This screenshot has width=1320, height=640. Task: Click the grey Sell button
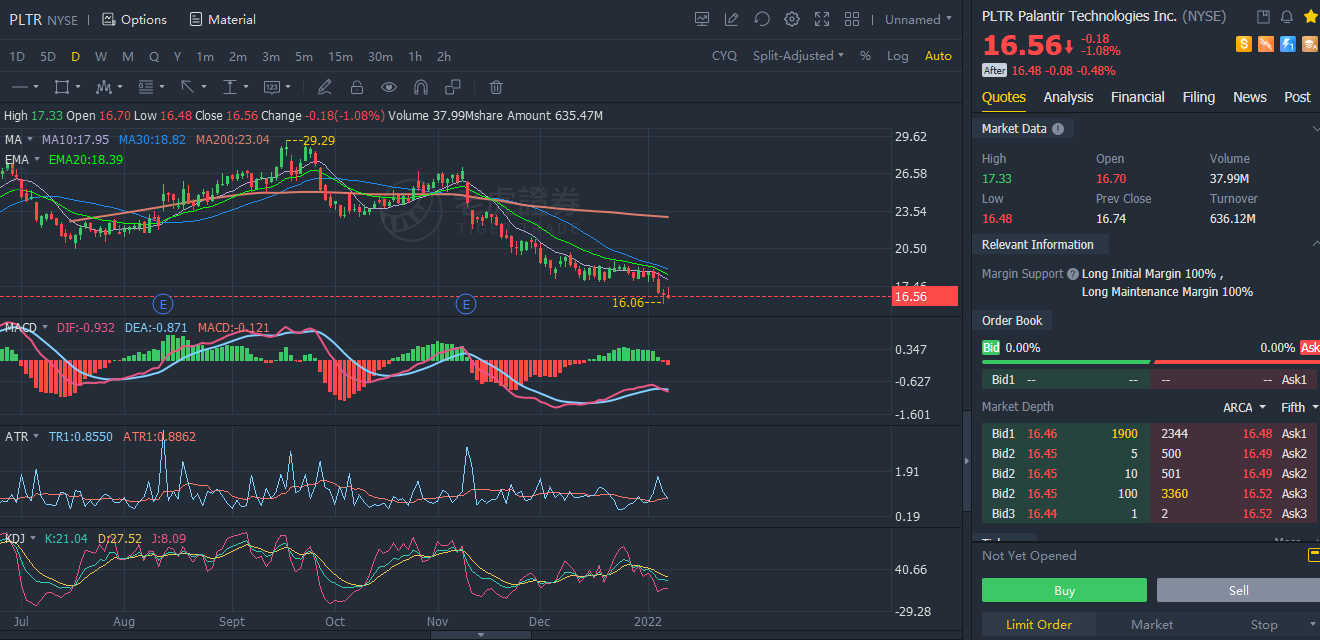(1238, 590)
